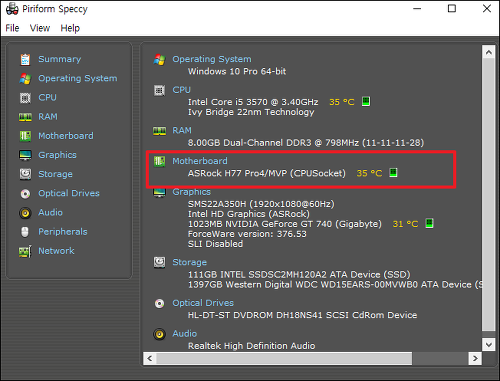Click the Peripherals mouse icon in sidebar

tap(25, 232)
